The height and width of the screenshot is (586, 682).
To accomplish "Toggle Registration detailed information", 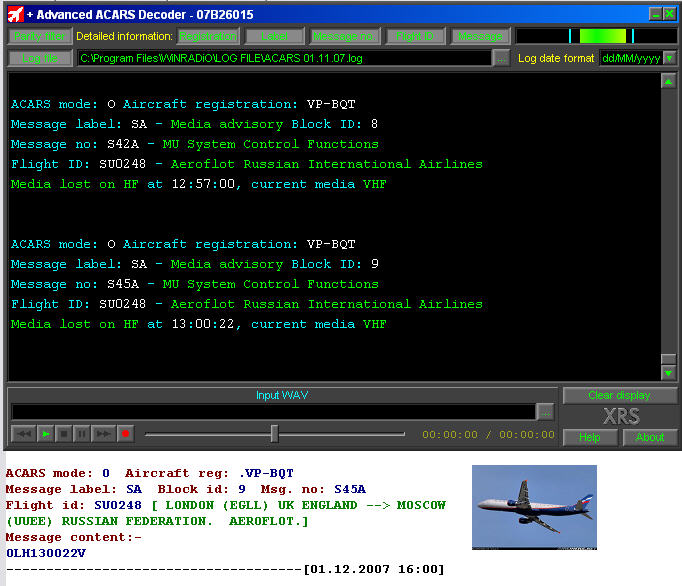I will click(208, 36).
